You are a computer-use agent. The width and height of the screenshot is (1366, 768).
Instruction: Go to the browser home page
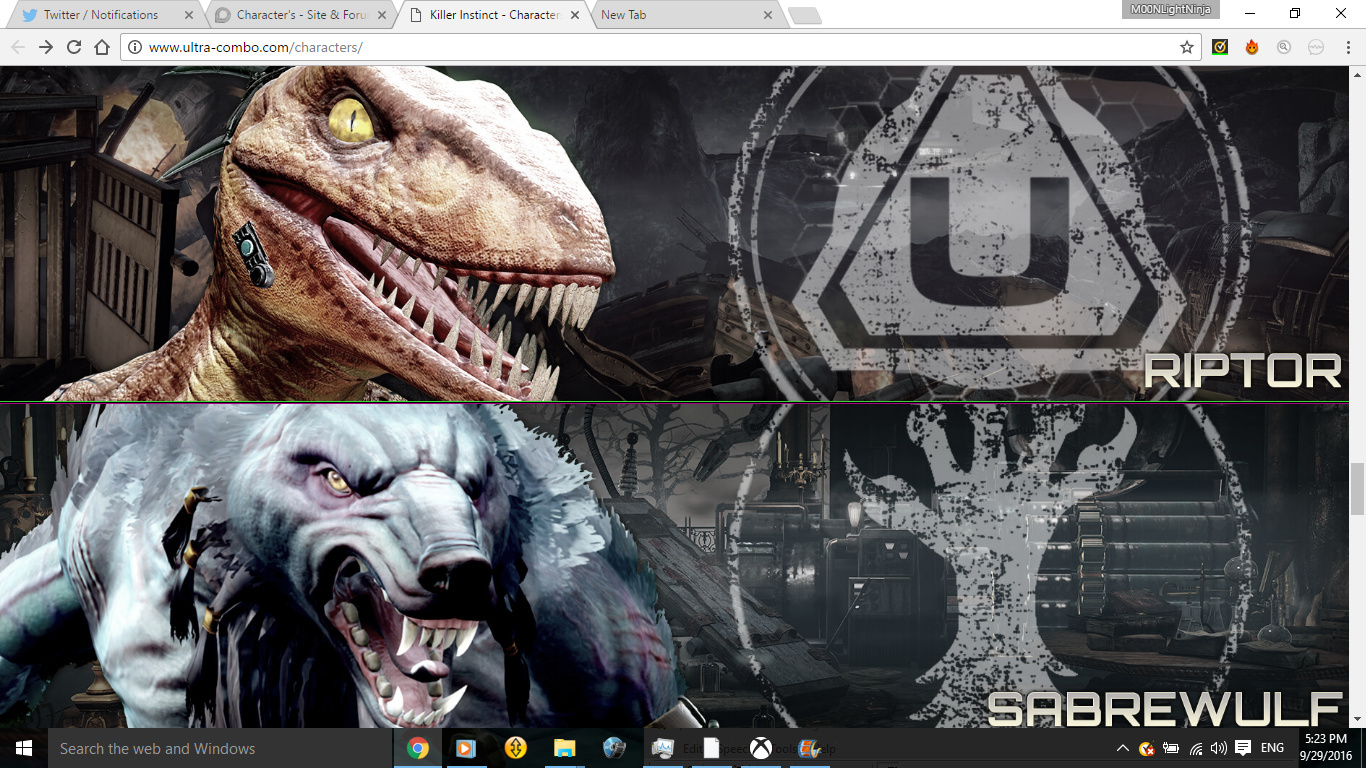pyautogui.click(x=101, y=47)
